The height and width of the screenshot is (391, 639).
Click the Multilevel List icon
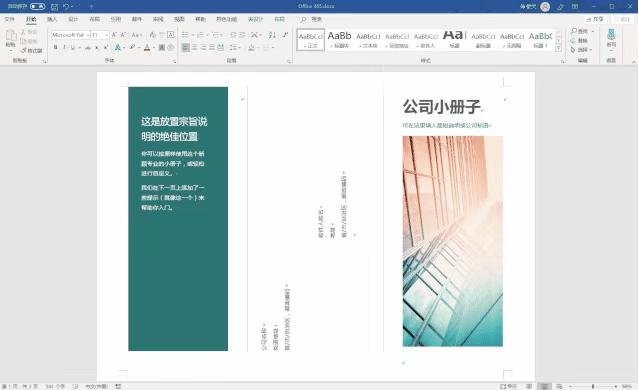tap(216, 35)
